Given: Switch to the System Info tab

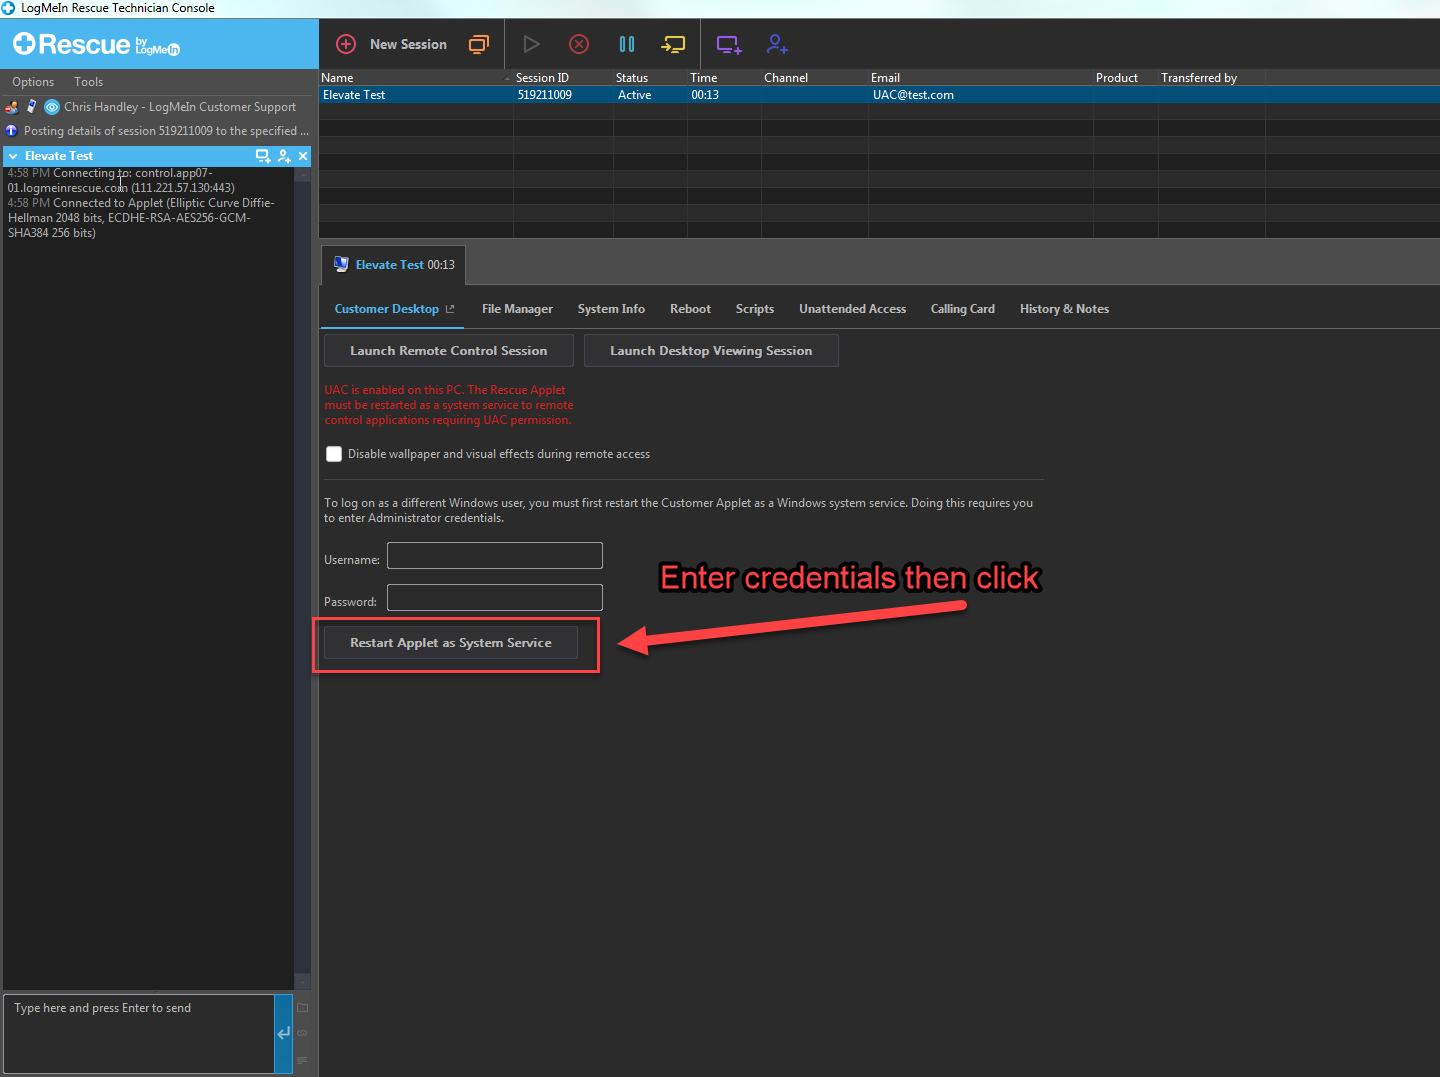Looking at the screenshot, I should [x=611, y=309].
